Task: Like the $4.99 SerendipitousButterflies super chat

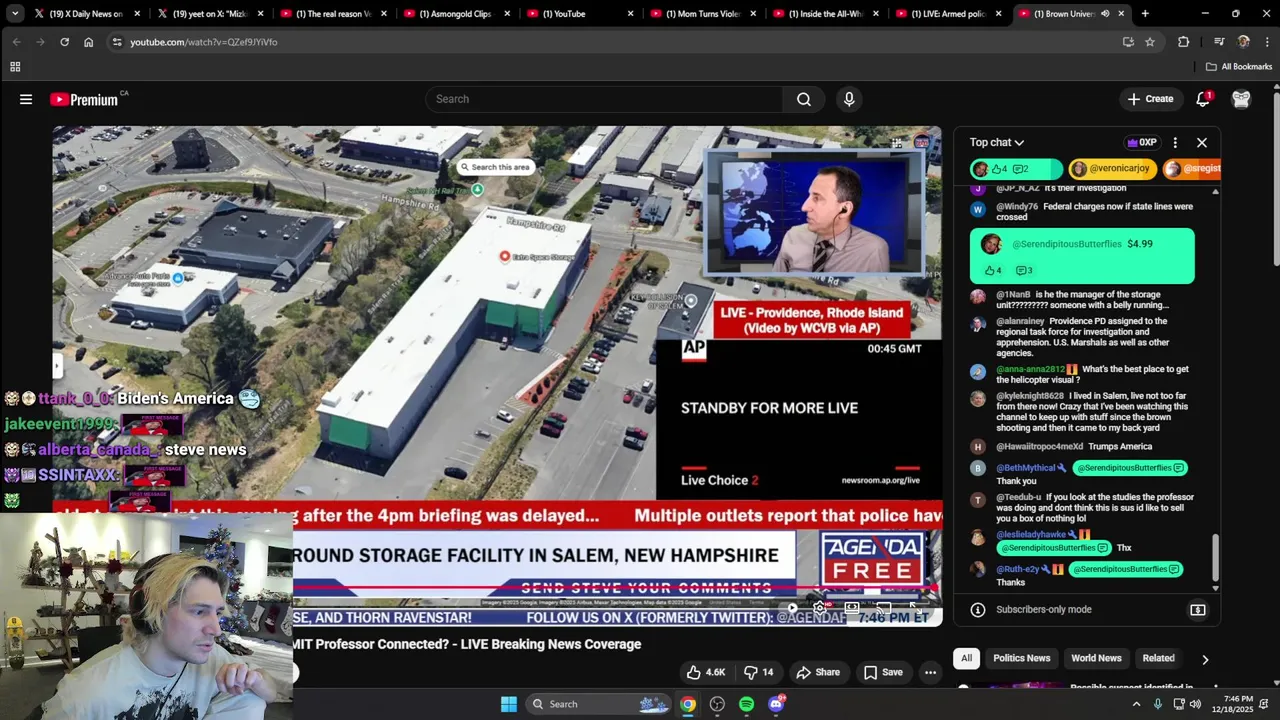Action: point(993,271)
